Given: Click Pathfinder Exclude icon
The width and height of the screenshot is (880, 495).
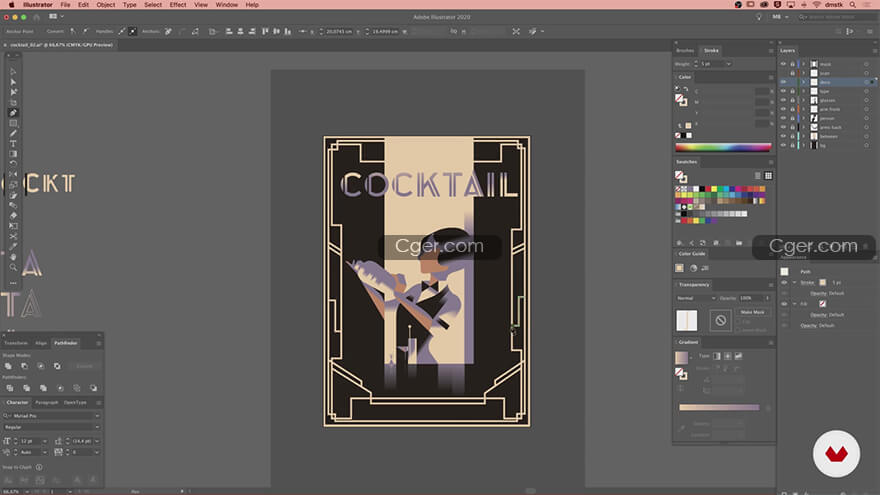Looking at the screenshot, I should (x=57, y=366).
